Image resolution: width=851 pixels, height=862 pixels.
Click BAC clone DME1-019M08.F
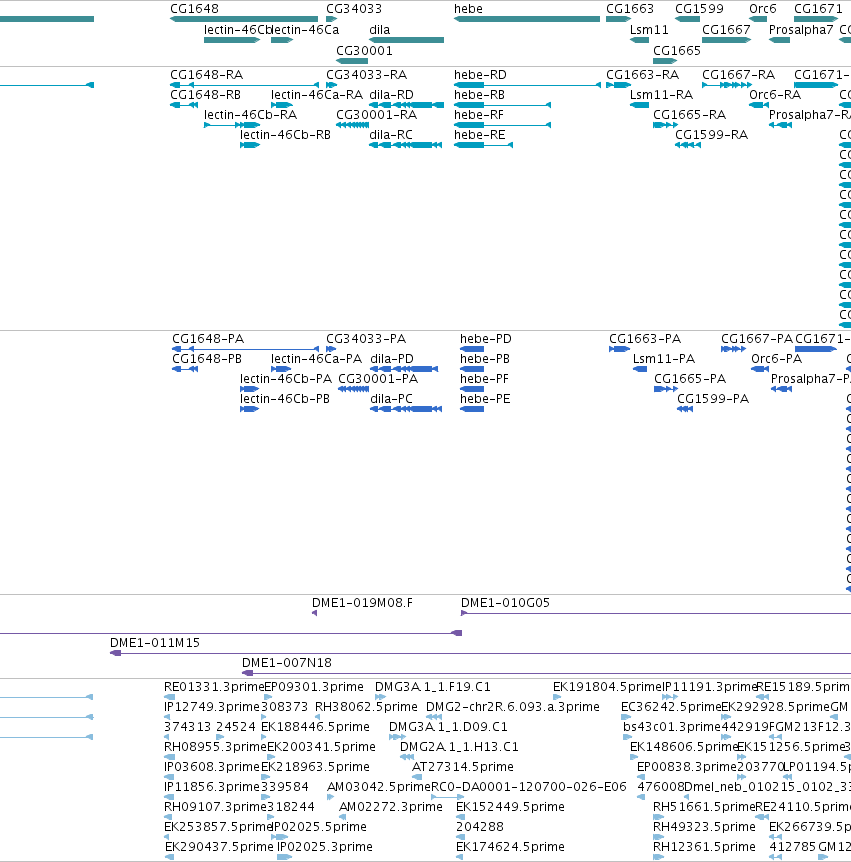[362, 603]
